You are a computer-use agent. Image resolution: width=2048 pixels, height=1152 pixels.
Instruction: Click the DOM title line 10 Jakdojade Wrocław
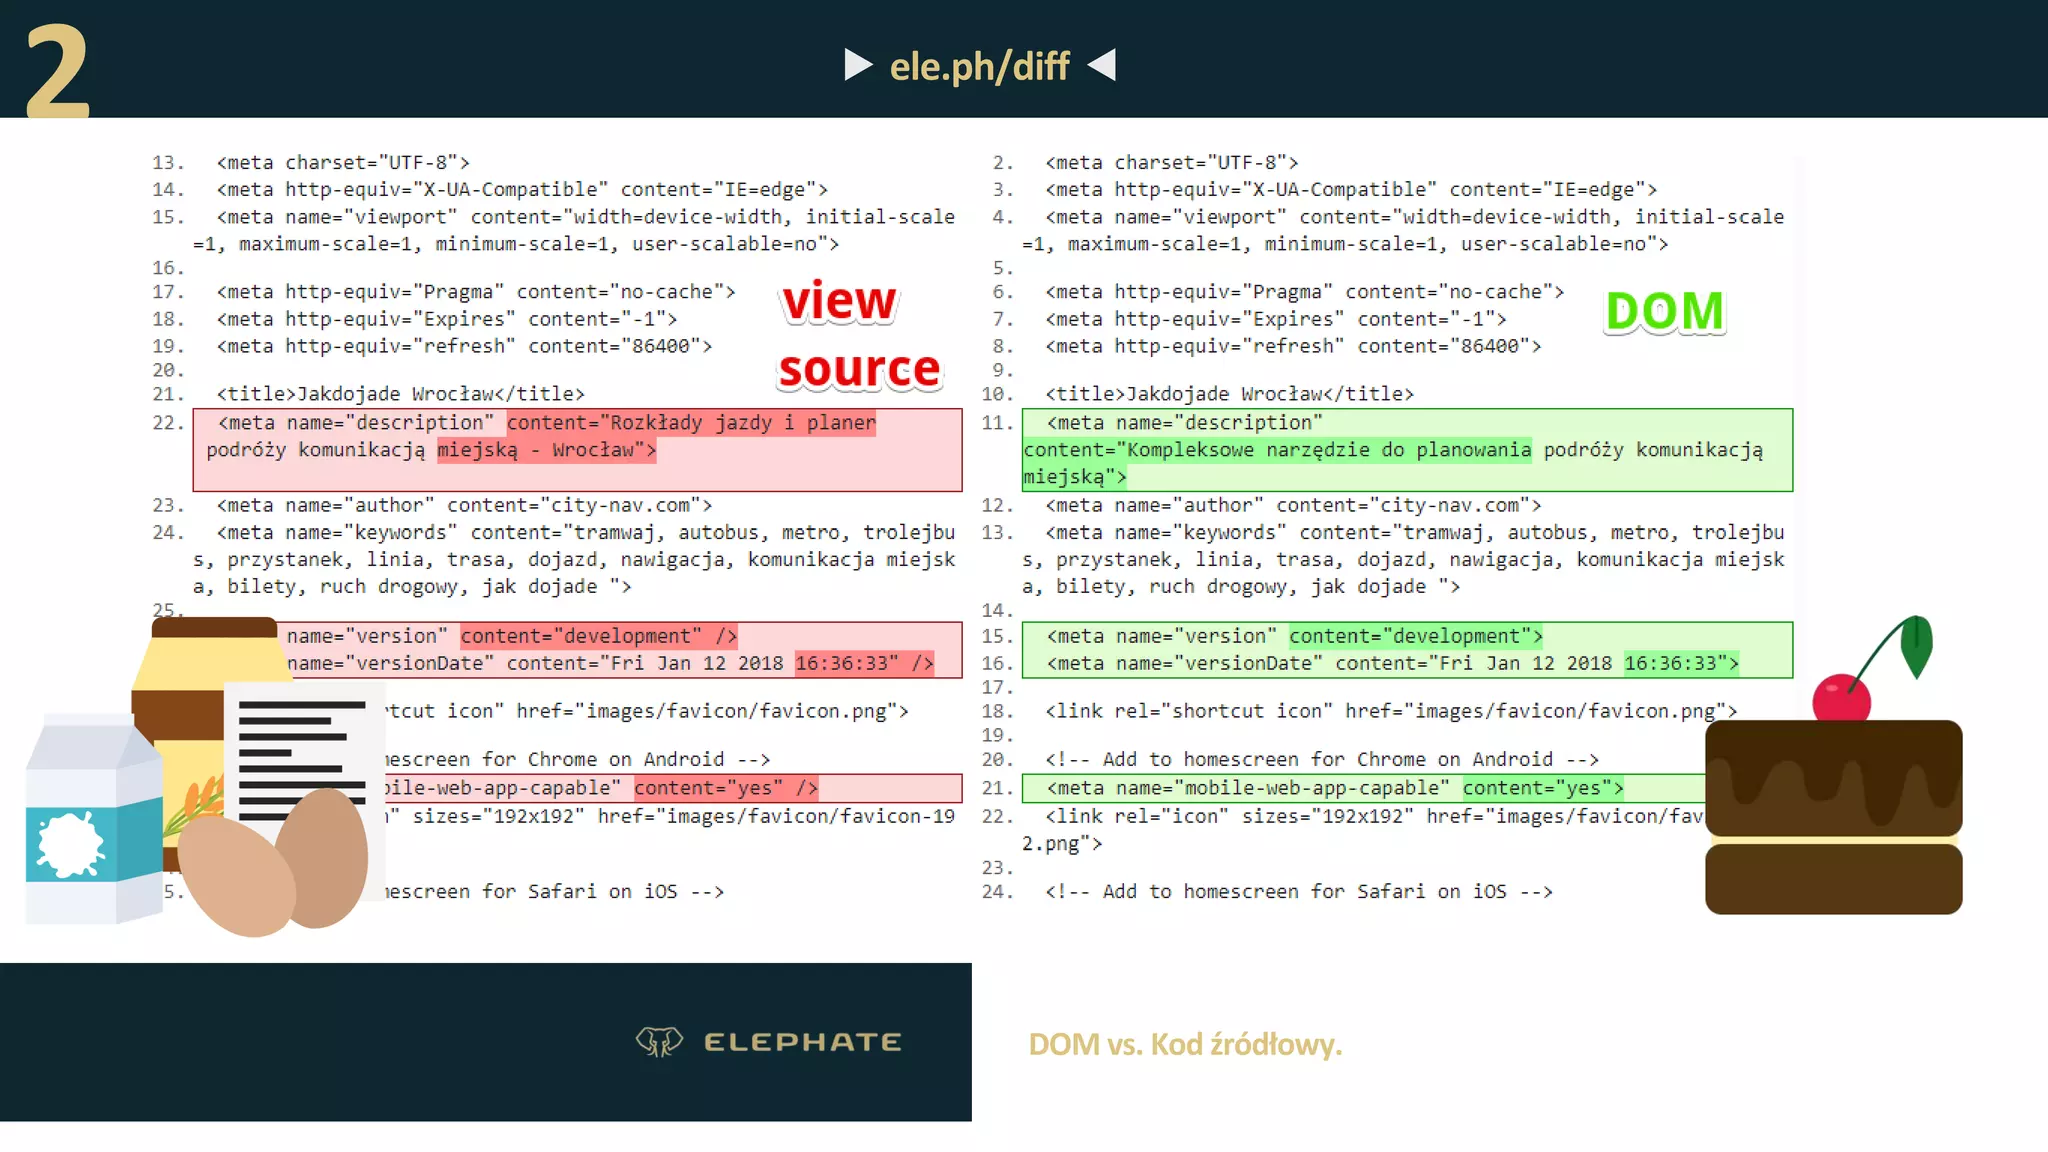coord(1229,394)
